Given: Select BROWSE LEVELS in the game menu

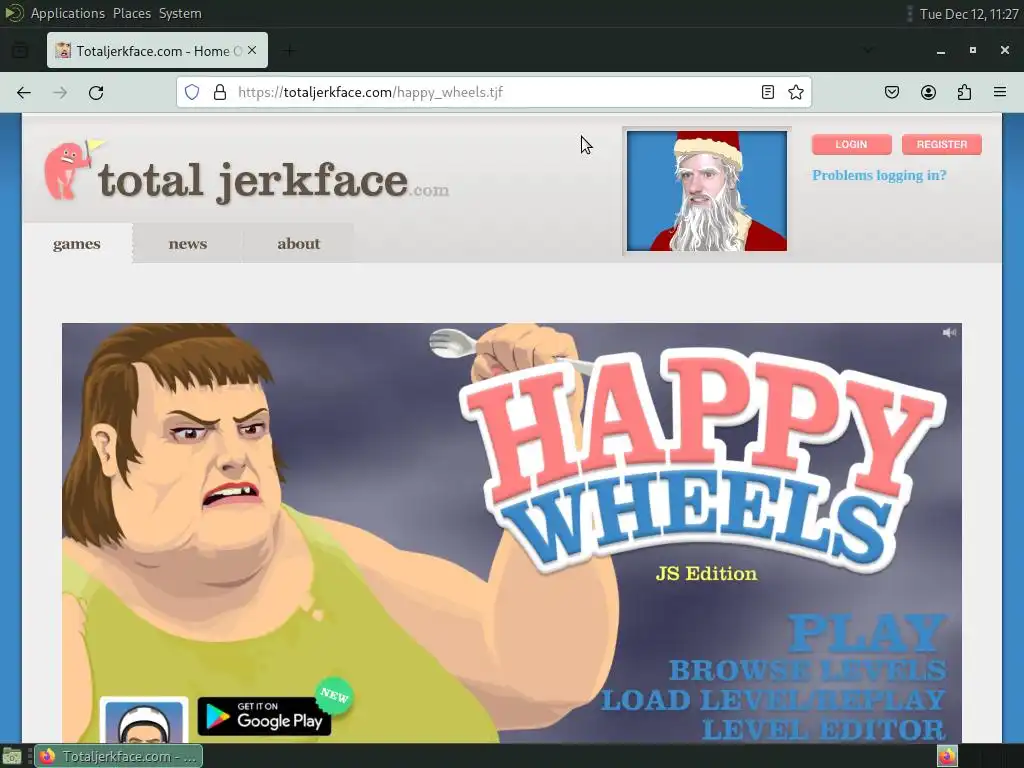Looking at the screenshot, I should 807,670.
